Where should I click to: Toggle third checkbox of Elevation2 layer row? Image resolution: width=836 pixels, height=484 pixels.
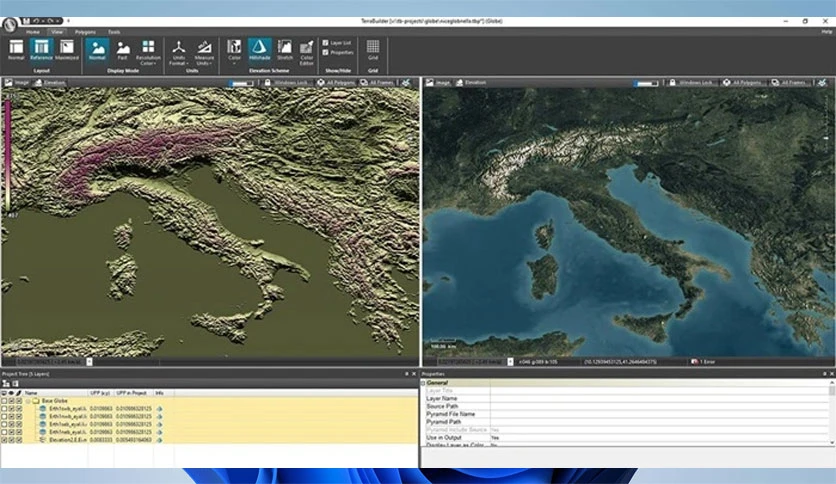click(x=19, y=440)
